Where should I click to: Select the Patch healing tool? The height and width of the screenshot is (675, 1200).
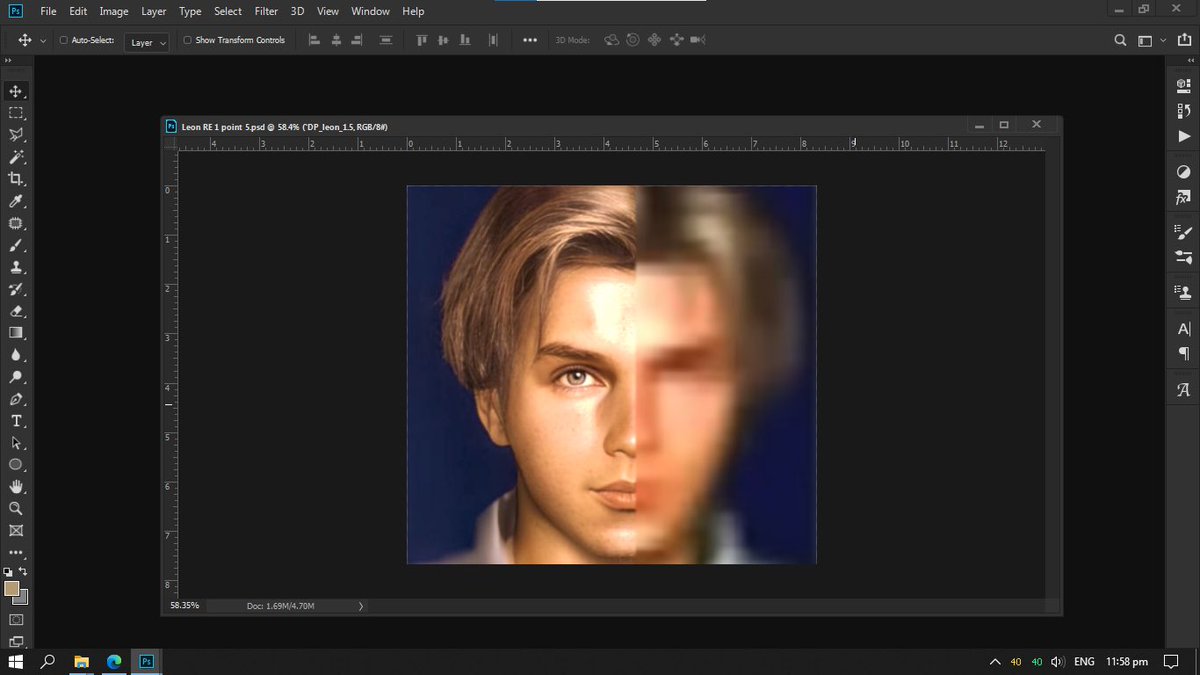click(x=16, y=223)
